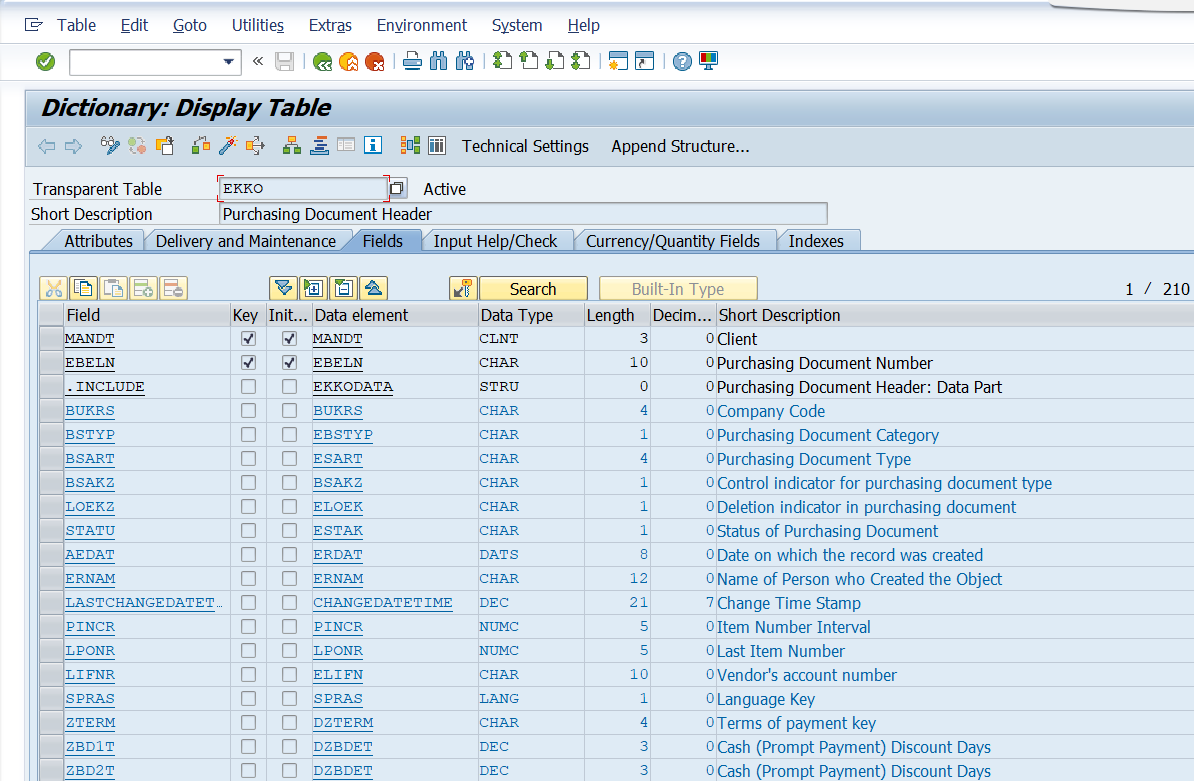
Task: Select the row header for LIFNR field
Action: click(50, 675)
